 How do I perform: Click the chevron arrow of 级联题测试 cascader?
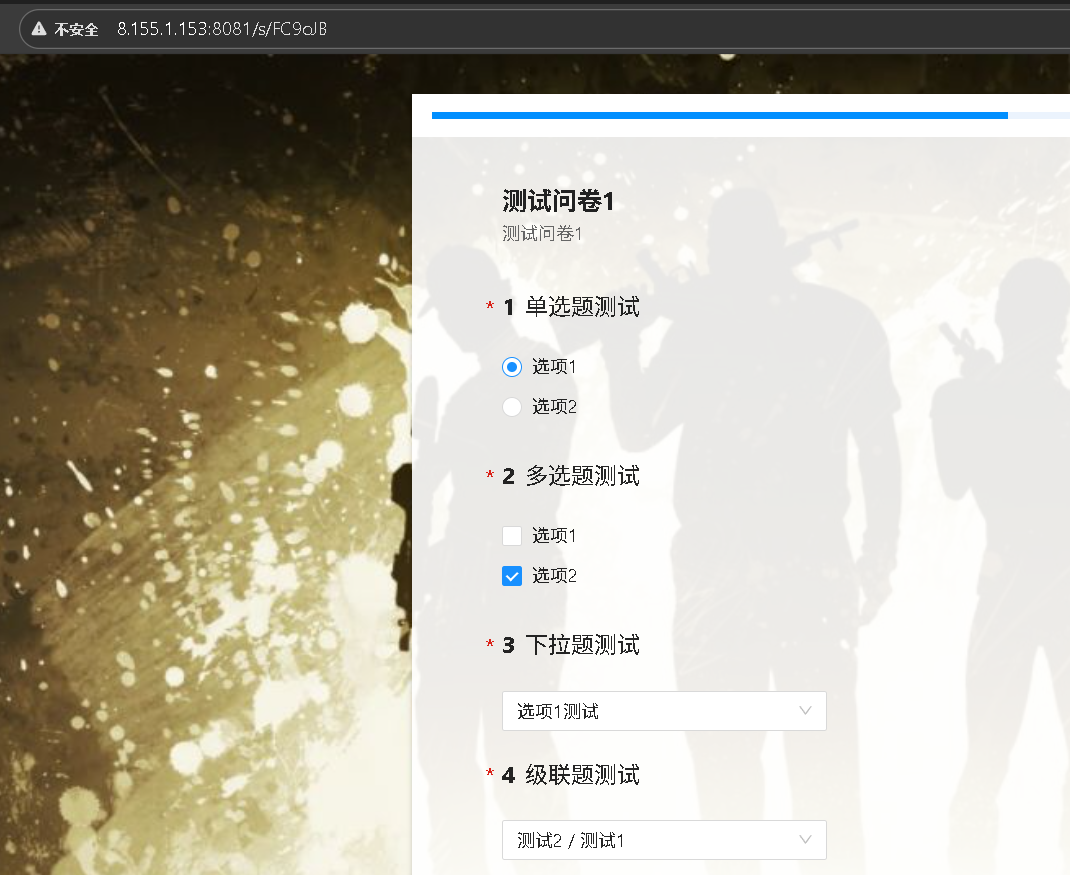(805, 840)
